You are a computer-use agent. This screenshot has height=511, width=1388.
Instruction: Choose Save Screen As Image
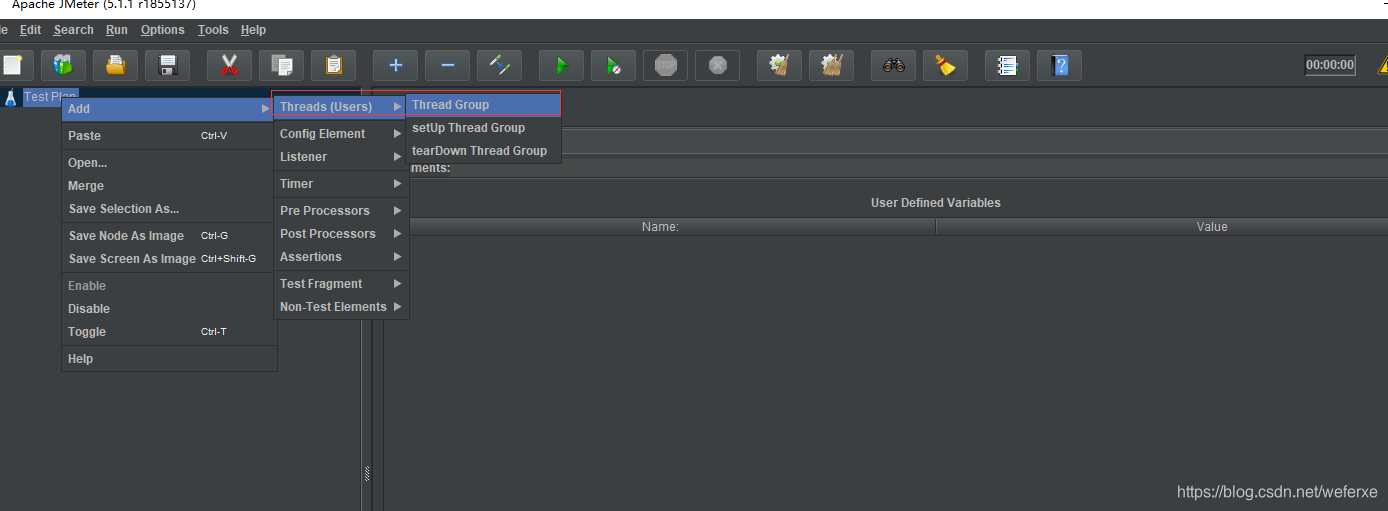(169, 259)
